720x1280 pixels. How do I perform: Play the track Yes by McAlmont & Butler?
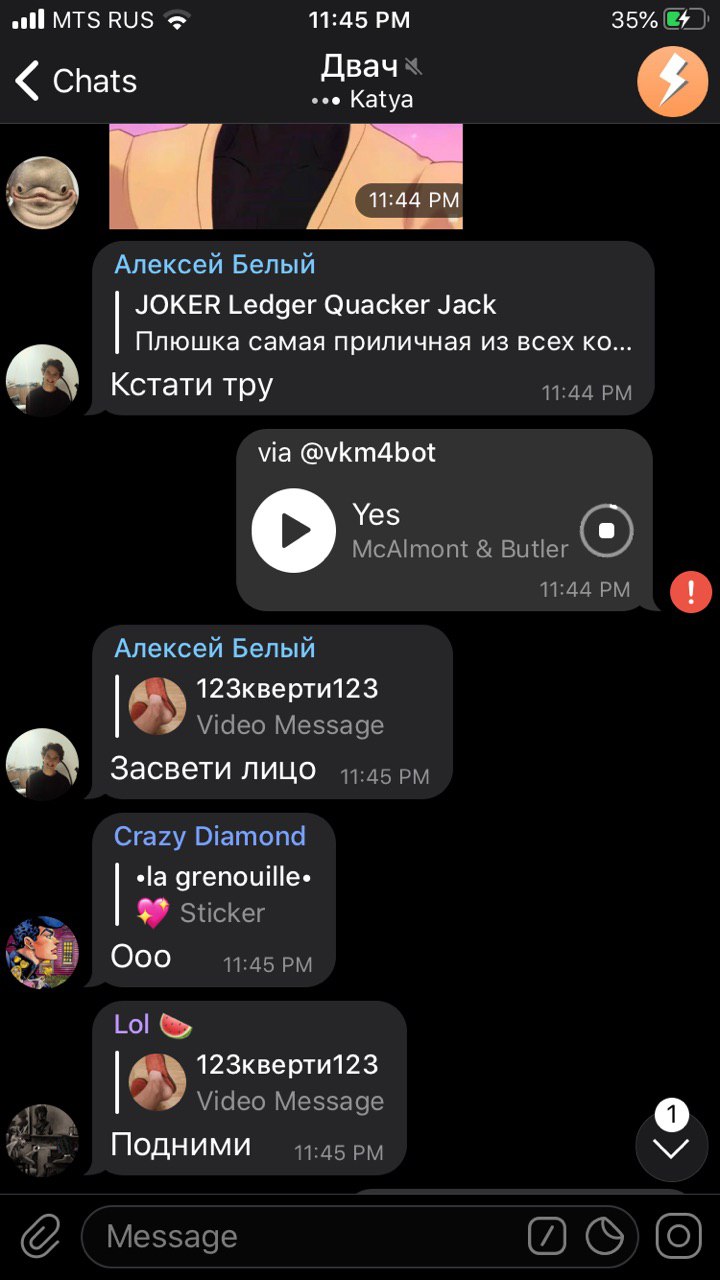(x=293, y=530)
